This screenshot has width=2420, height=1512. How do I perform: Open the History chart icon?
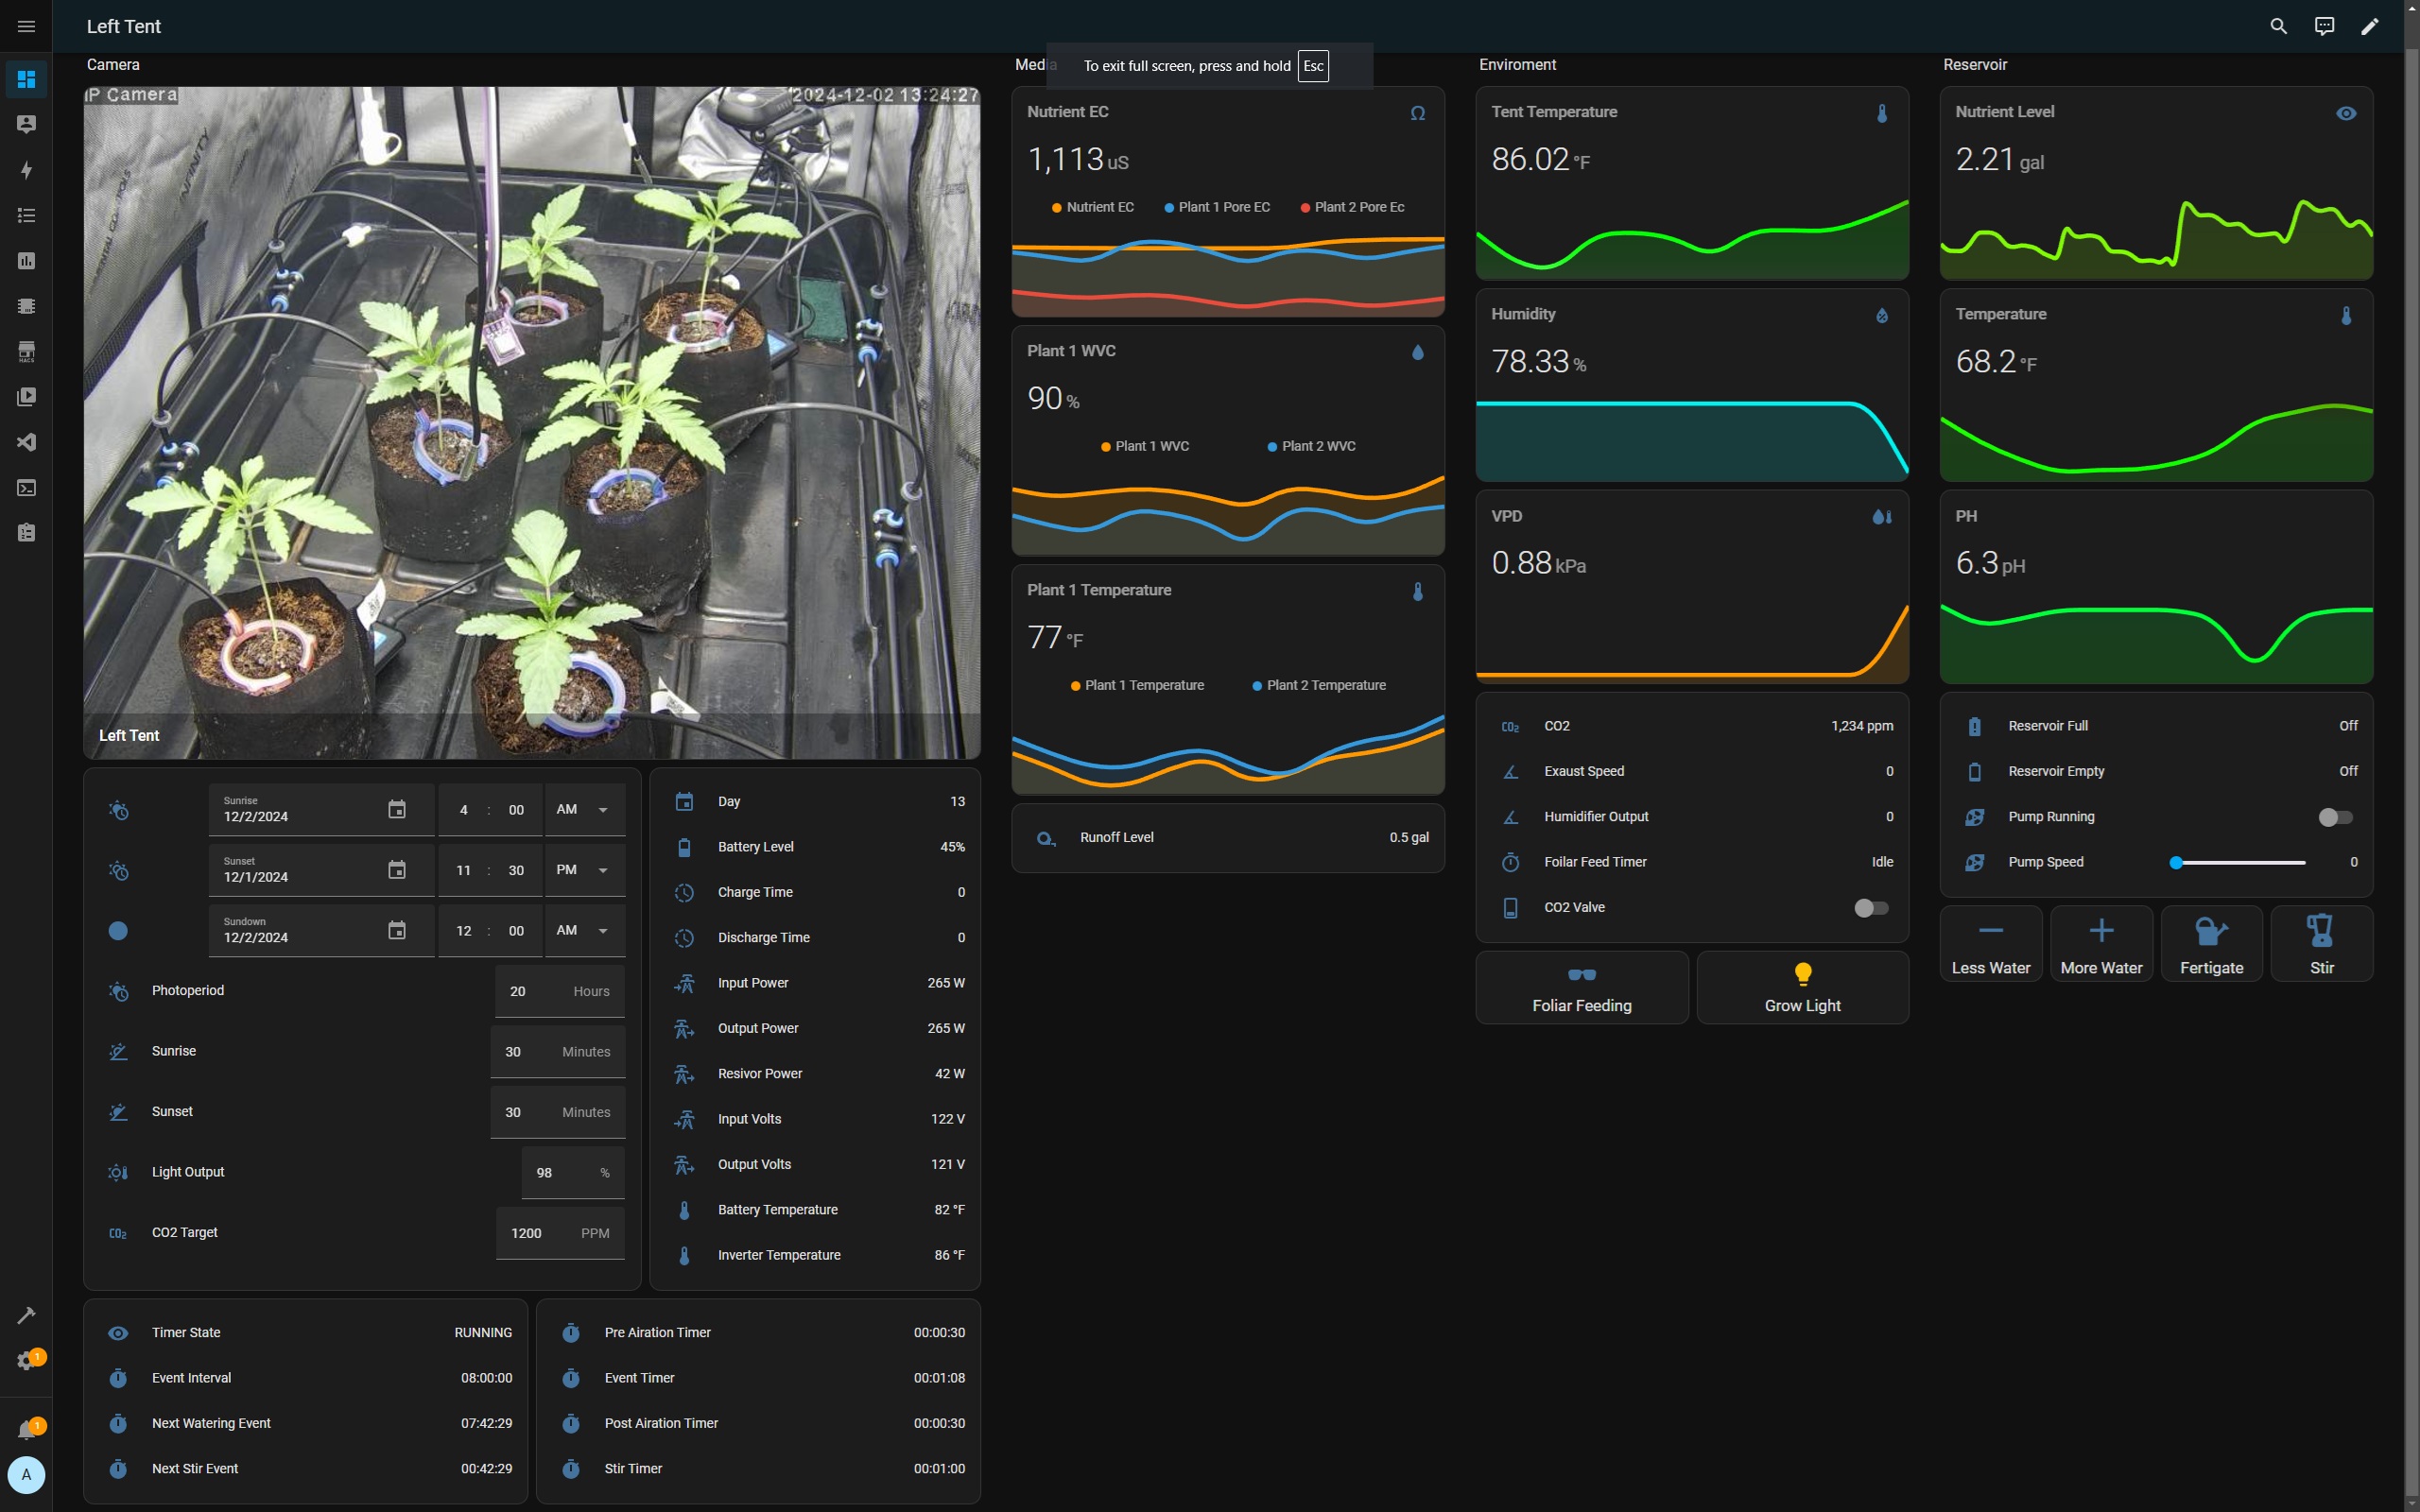coord(26,261)
